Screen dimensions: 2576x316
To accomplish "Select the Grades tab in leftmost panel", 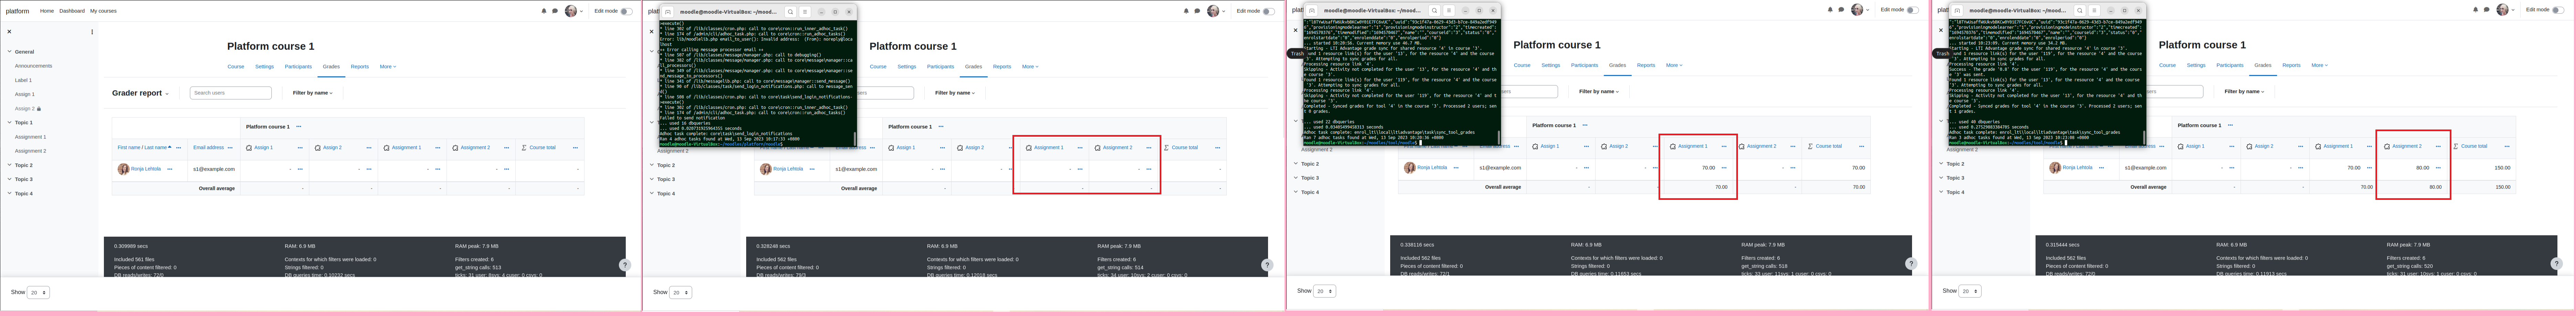I will [331, 67].
